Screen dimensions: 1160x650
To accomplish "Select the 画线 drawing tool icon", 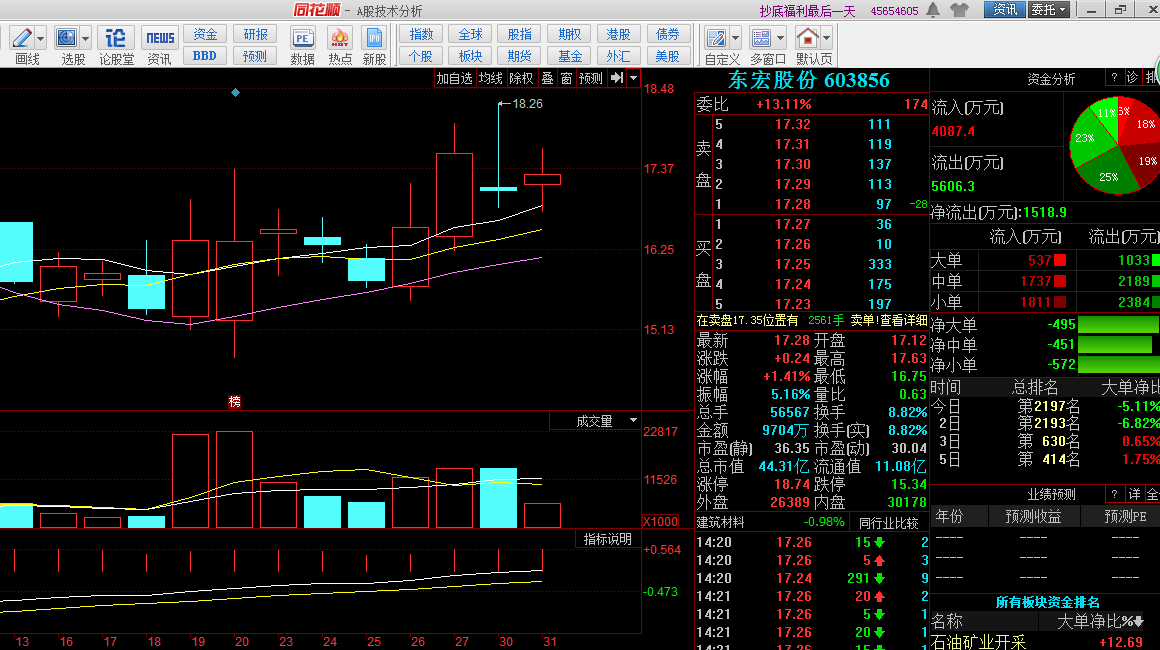I will click(x=22, y=39).
